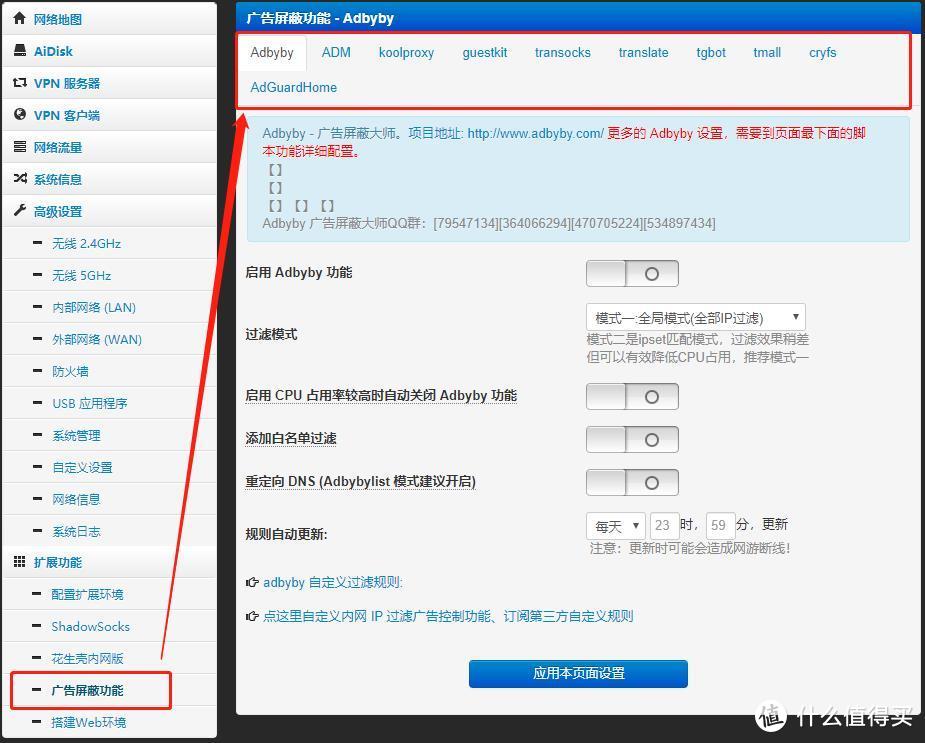
Task: Open 花生壳内网版 page
Action: pos(87,658)
